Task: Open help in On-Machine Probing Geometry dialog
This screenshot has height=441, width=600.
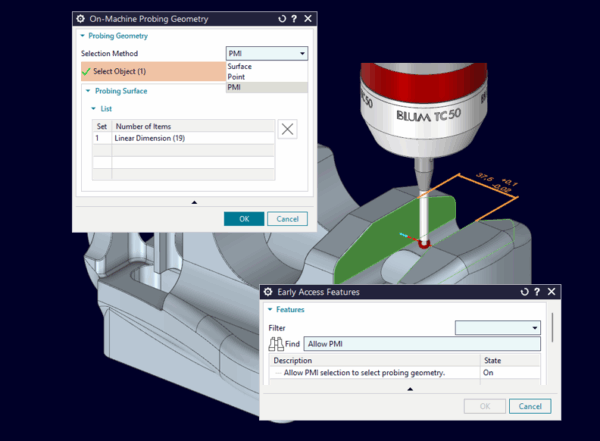Action: 294,19
